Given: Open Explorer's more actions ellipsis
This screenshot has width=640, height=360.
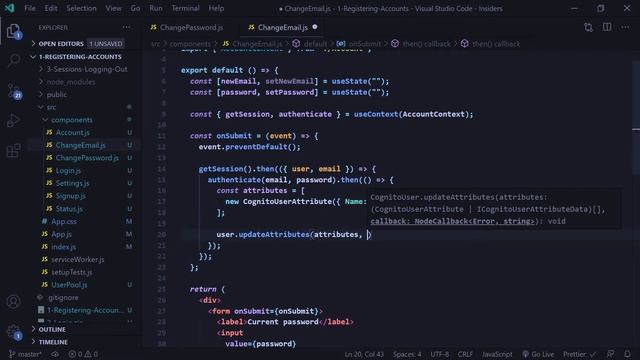Looking at the screenshot, I should tap(126, 27).
